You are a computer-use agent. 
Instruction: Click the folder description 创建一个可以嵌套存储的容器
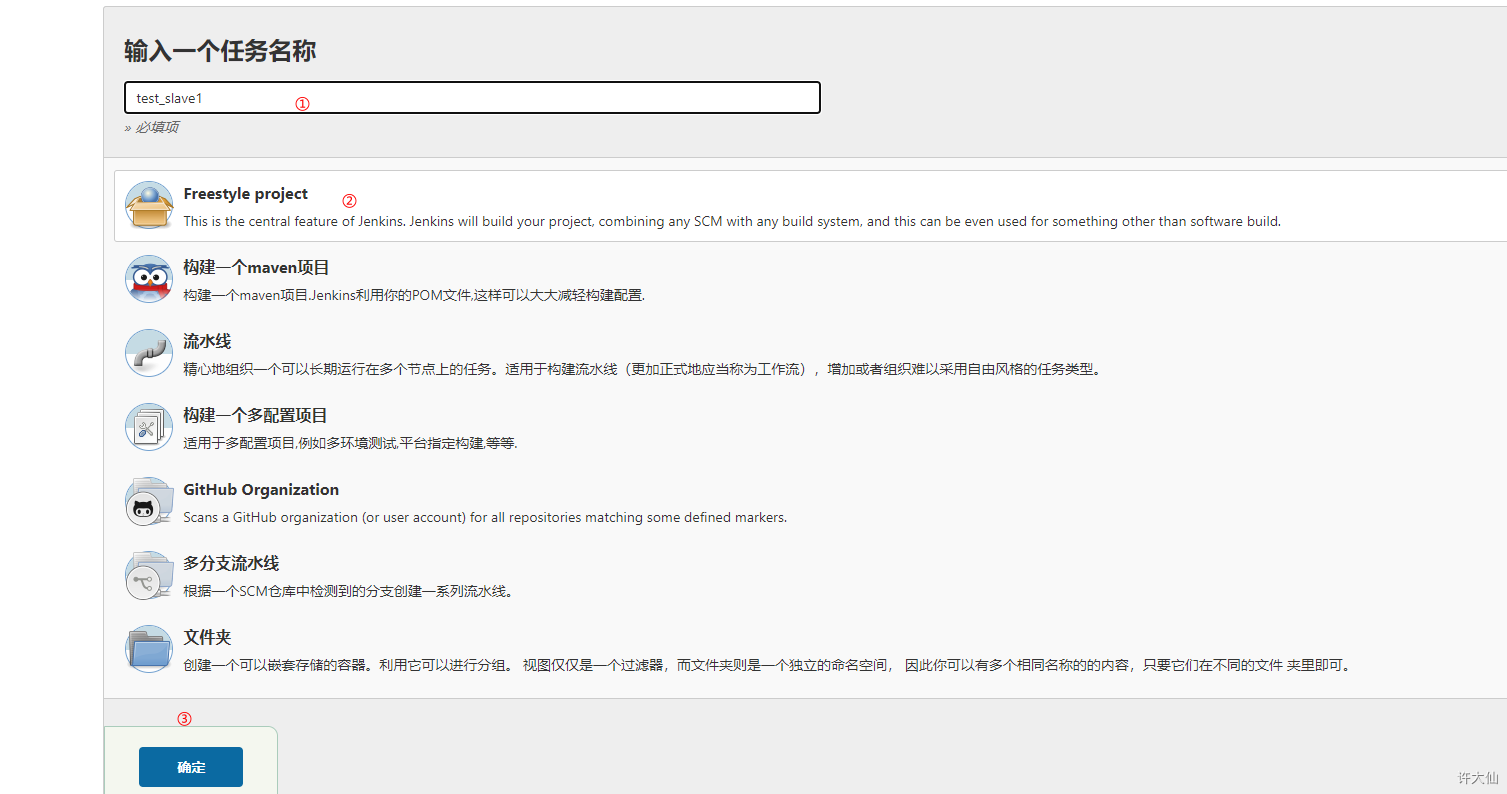pyautogui.click(x=769, y=666)
